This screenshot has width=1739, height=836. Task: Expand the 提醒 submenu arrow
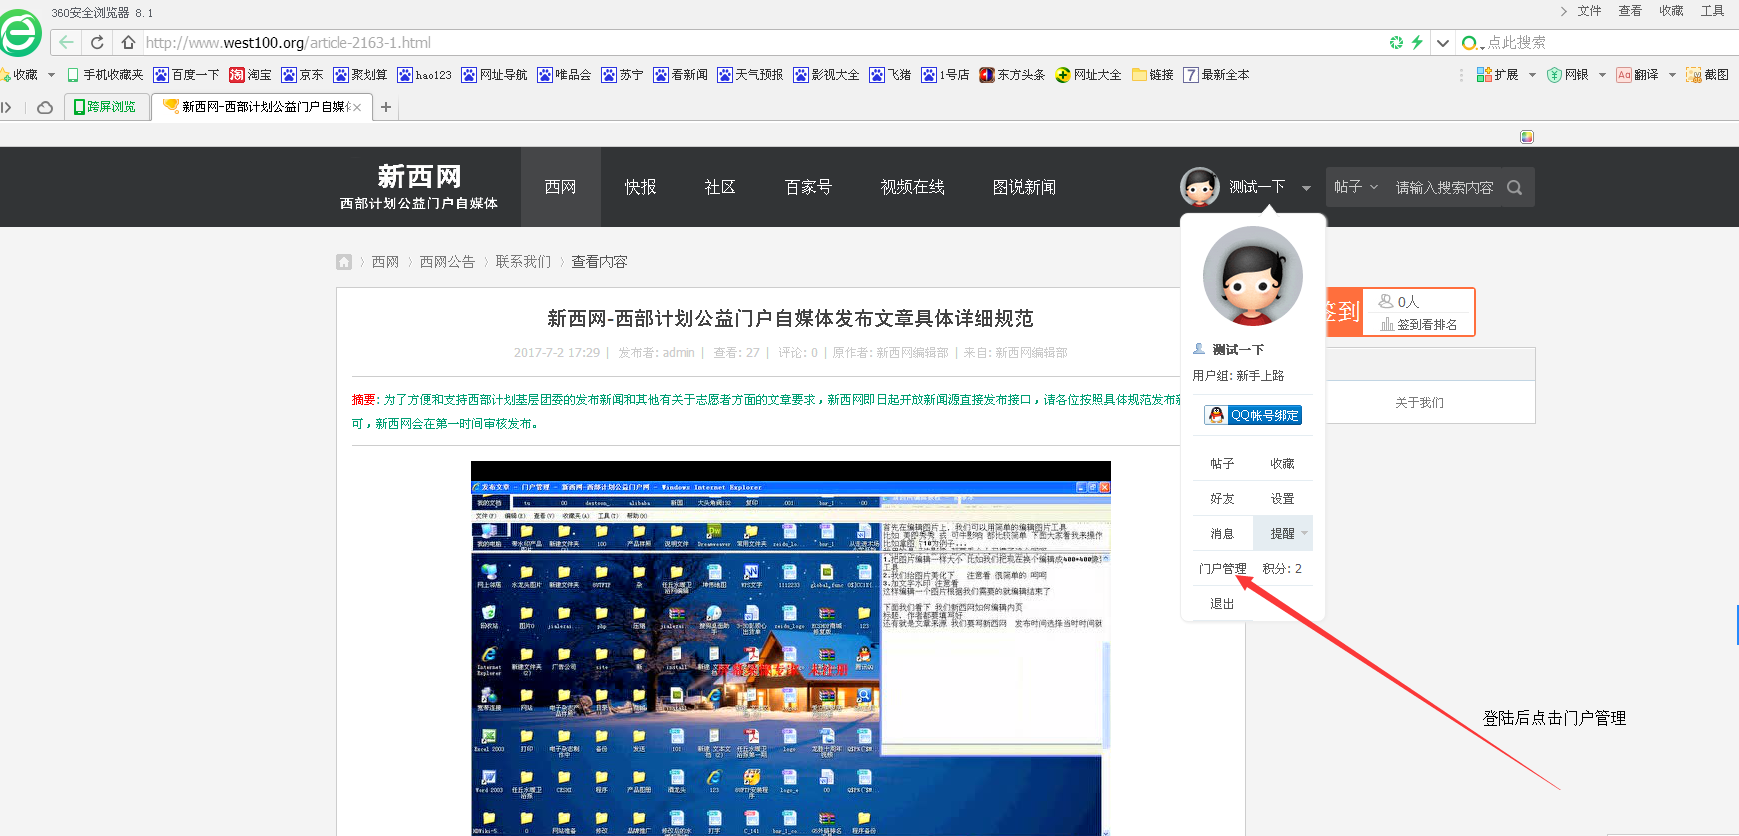pyautogui.click(x=1304, y=533)
